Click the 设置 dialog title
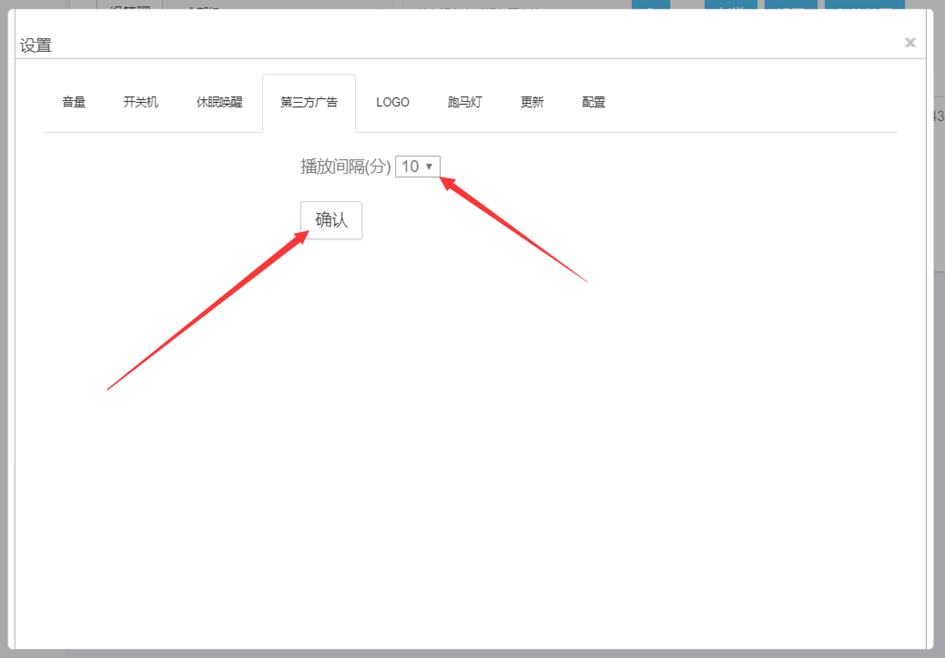Viewport: 945px width, 658px height. pyautogui.click(x=36, y=45)
